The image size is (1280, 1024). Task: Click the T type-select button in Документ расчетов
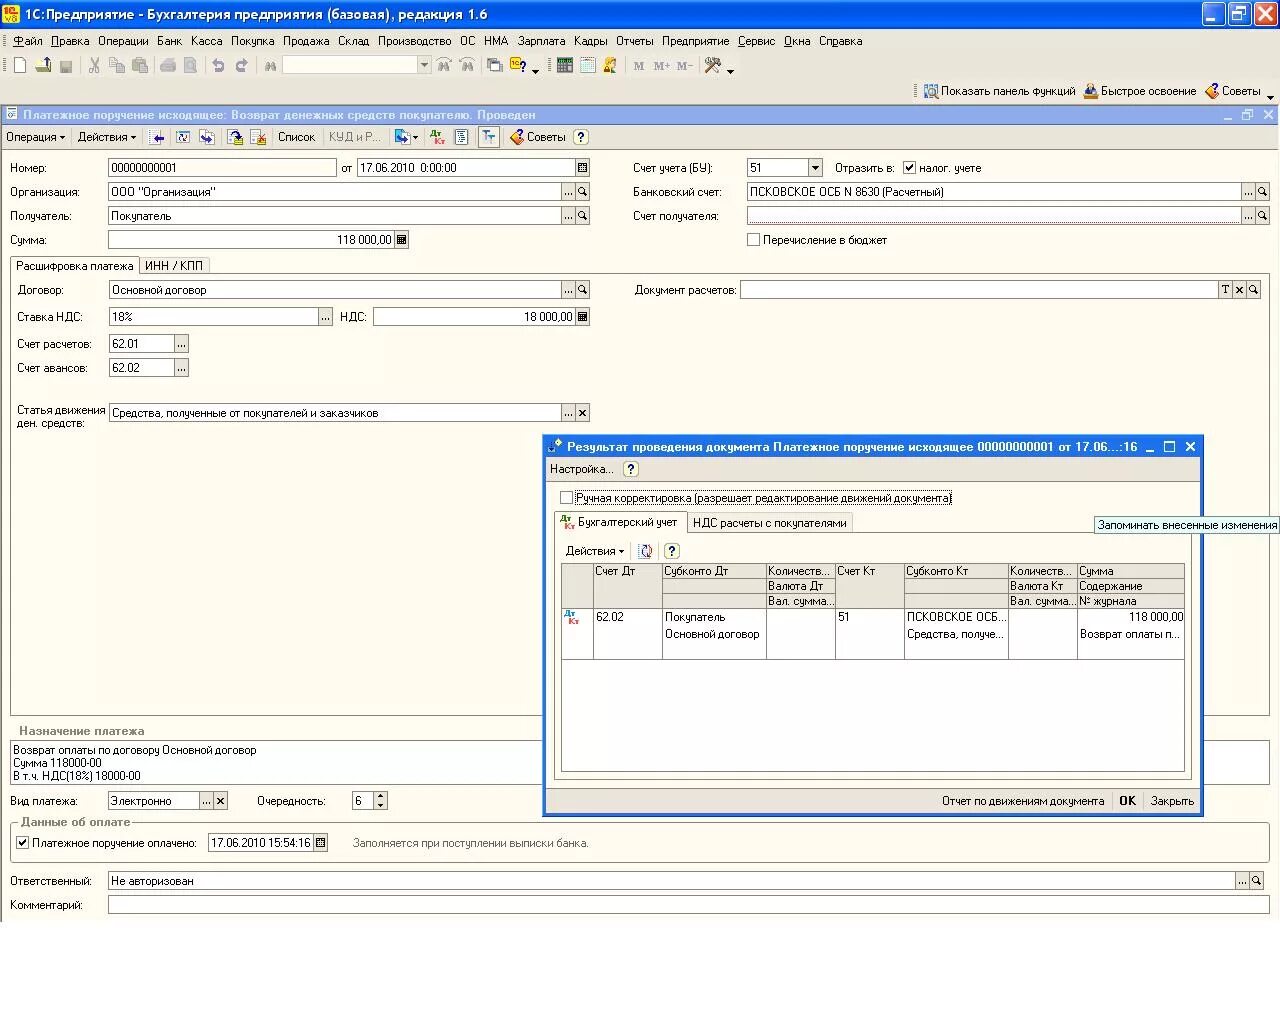1225,290
